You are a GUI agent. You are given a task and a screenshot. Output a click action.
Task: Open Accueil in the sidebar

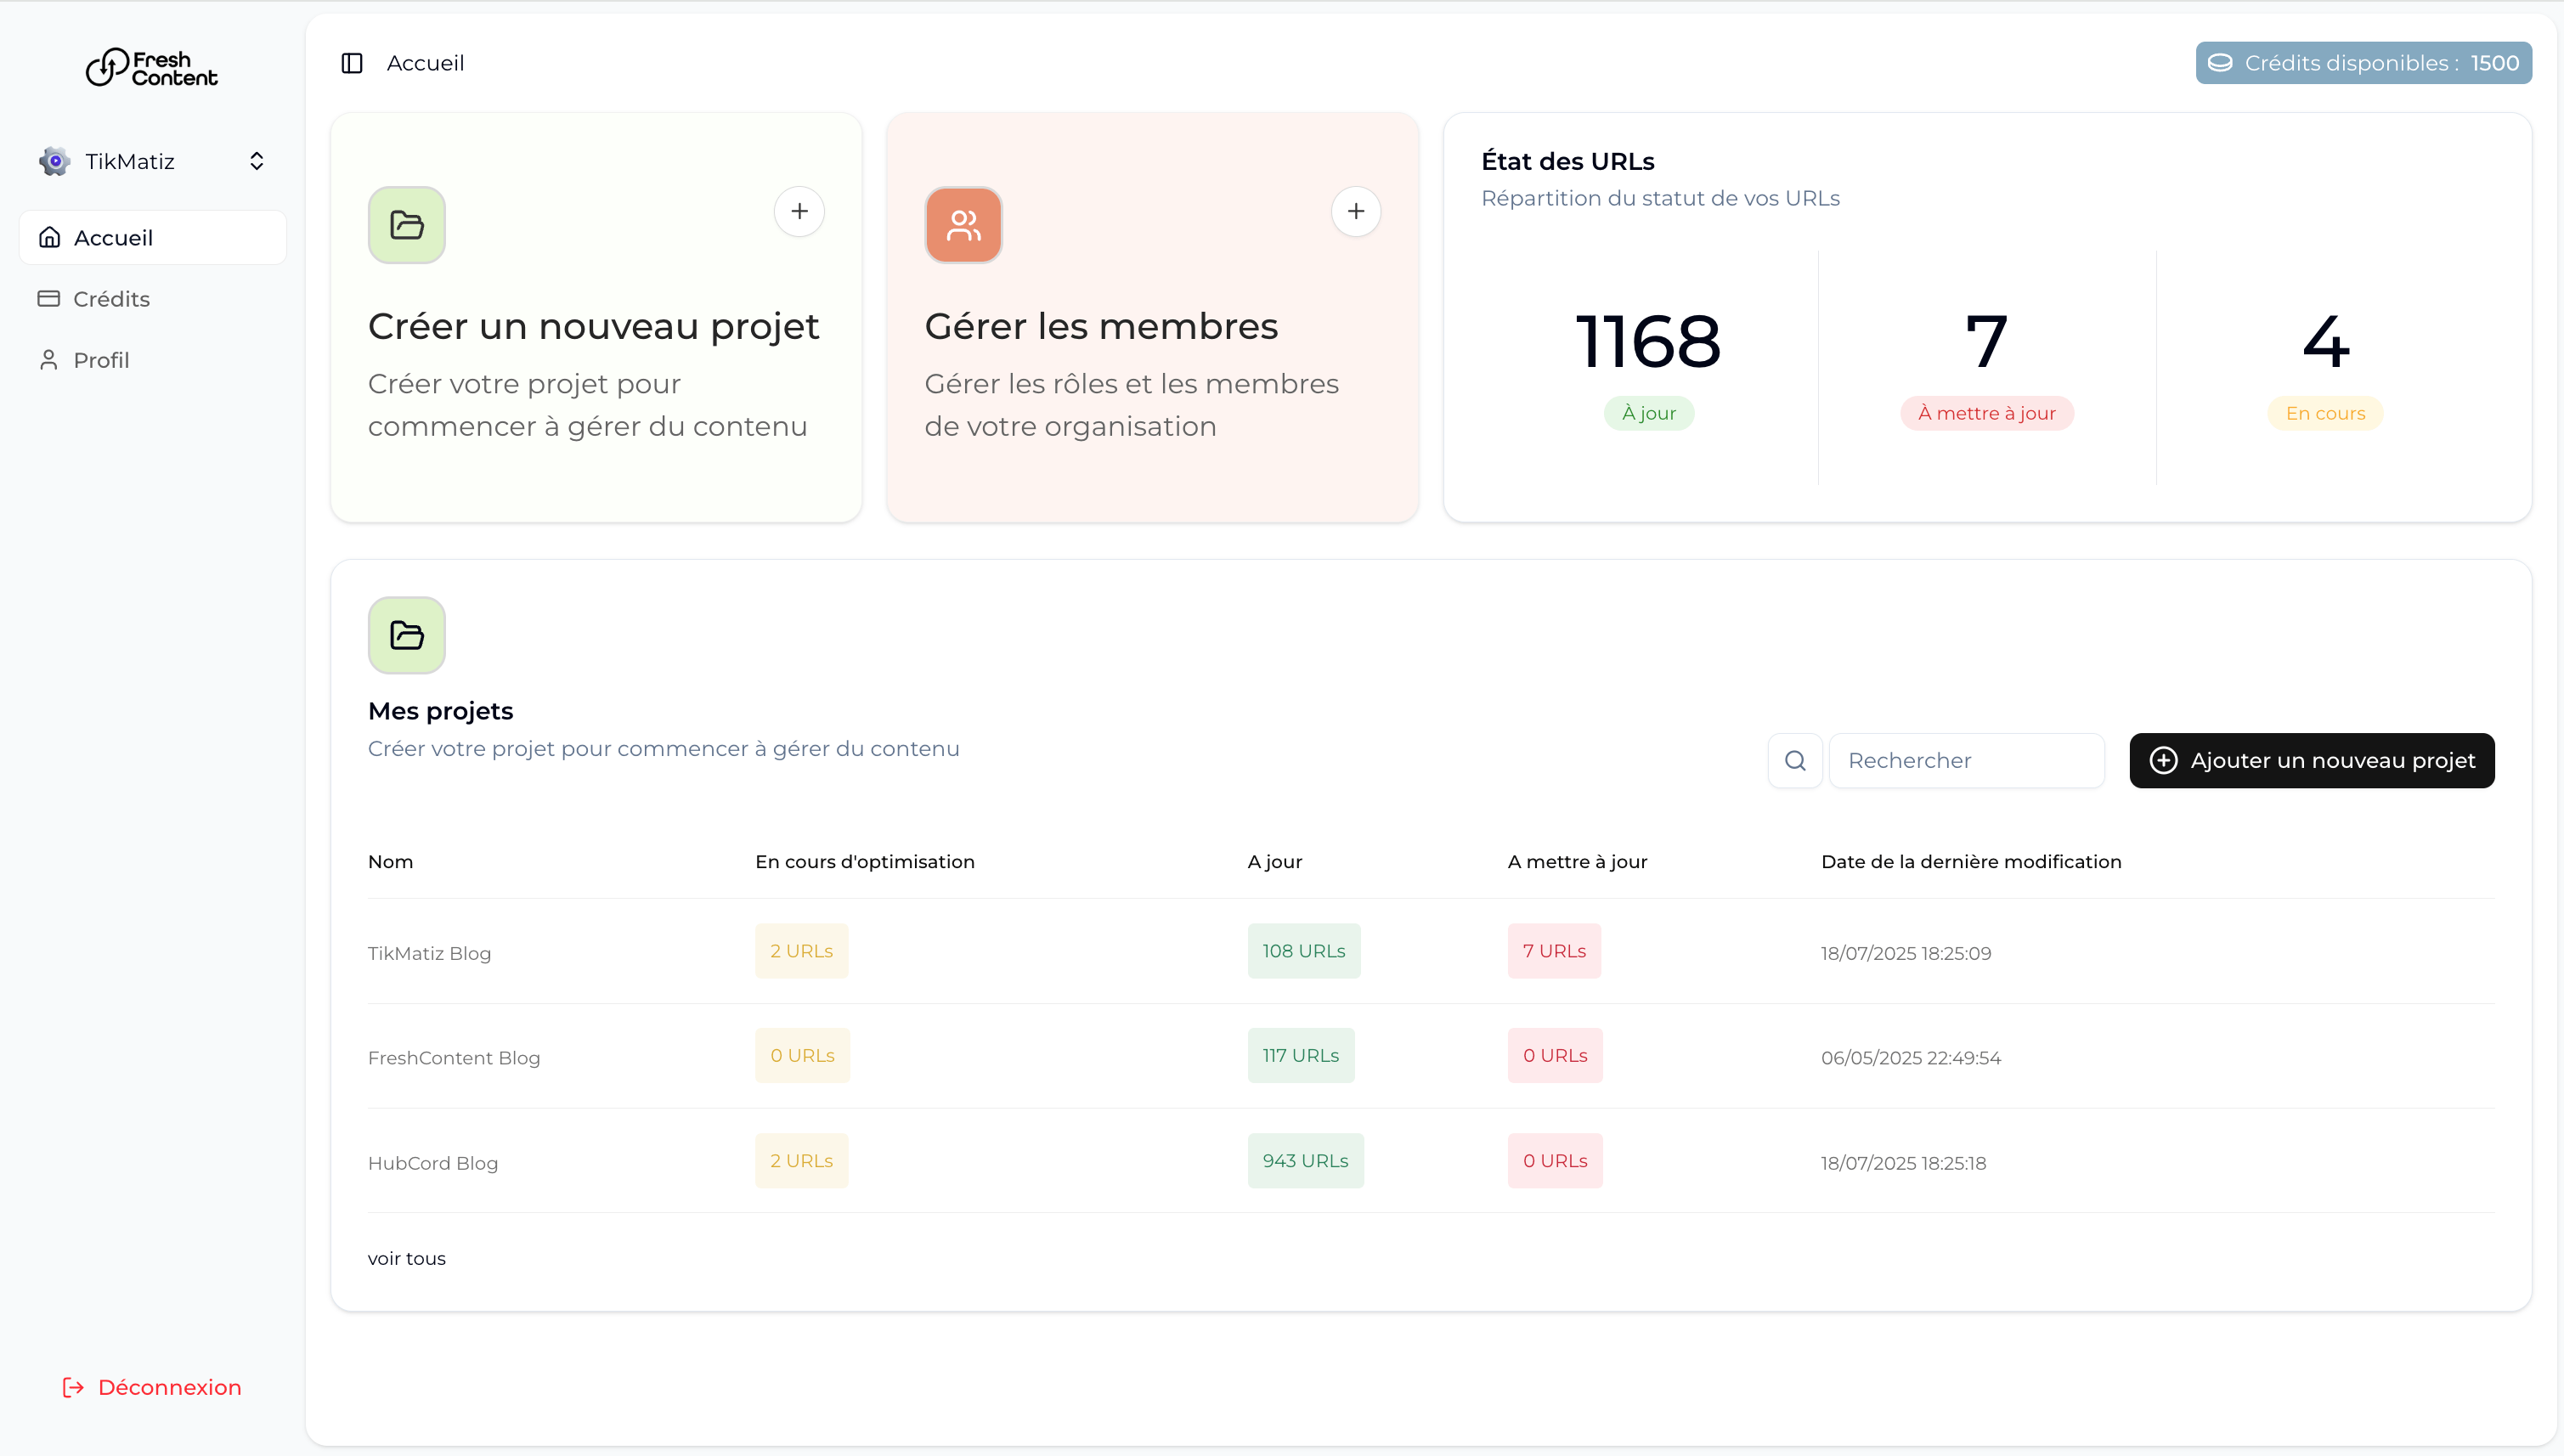tap(153, 237)
